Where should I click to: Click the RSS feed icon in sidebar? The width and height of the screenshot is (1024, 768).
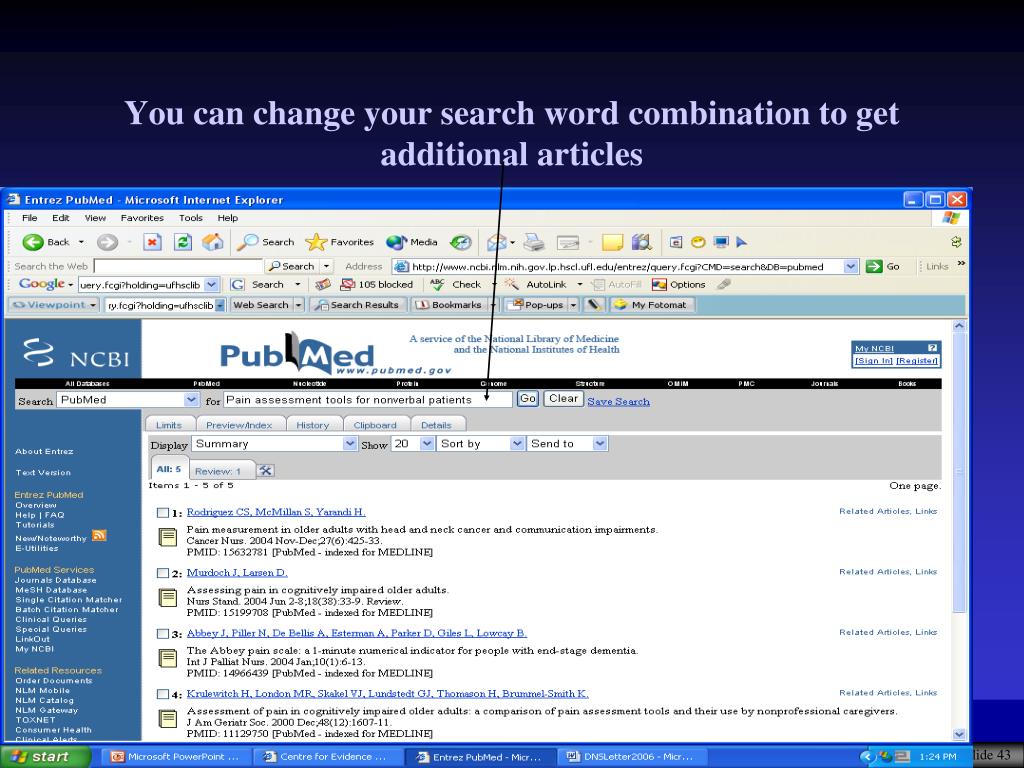(99, 536)
